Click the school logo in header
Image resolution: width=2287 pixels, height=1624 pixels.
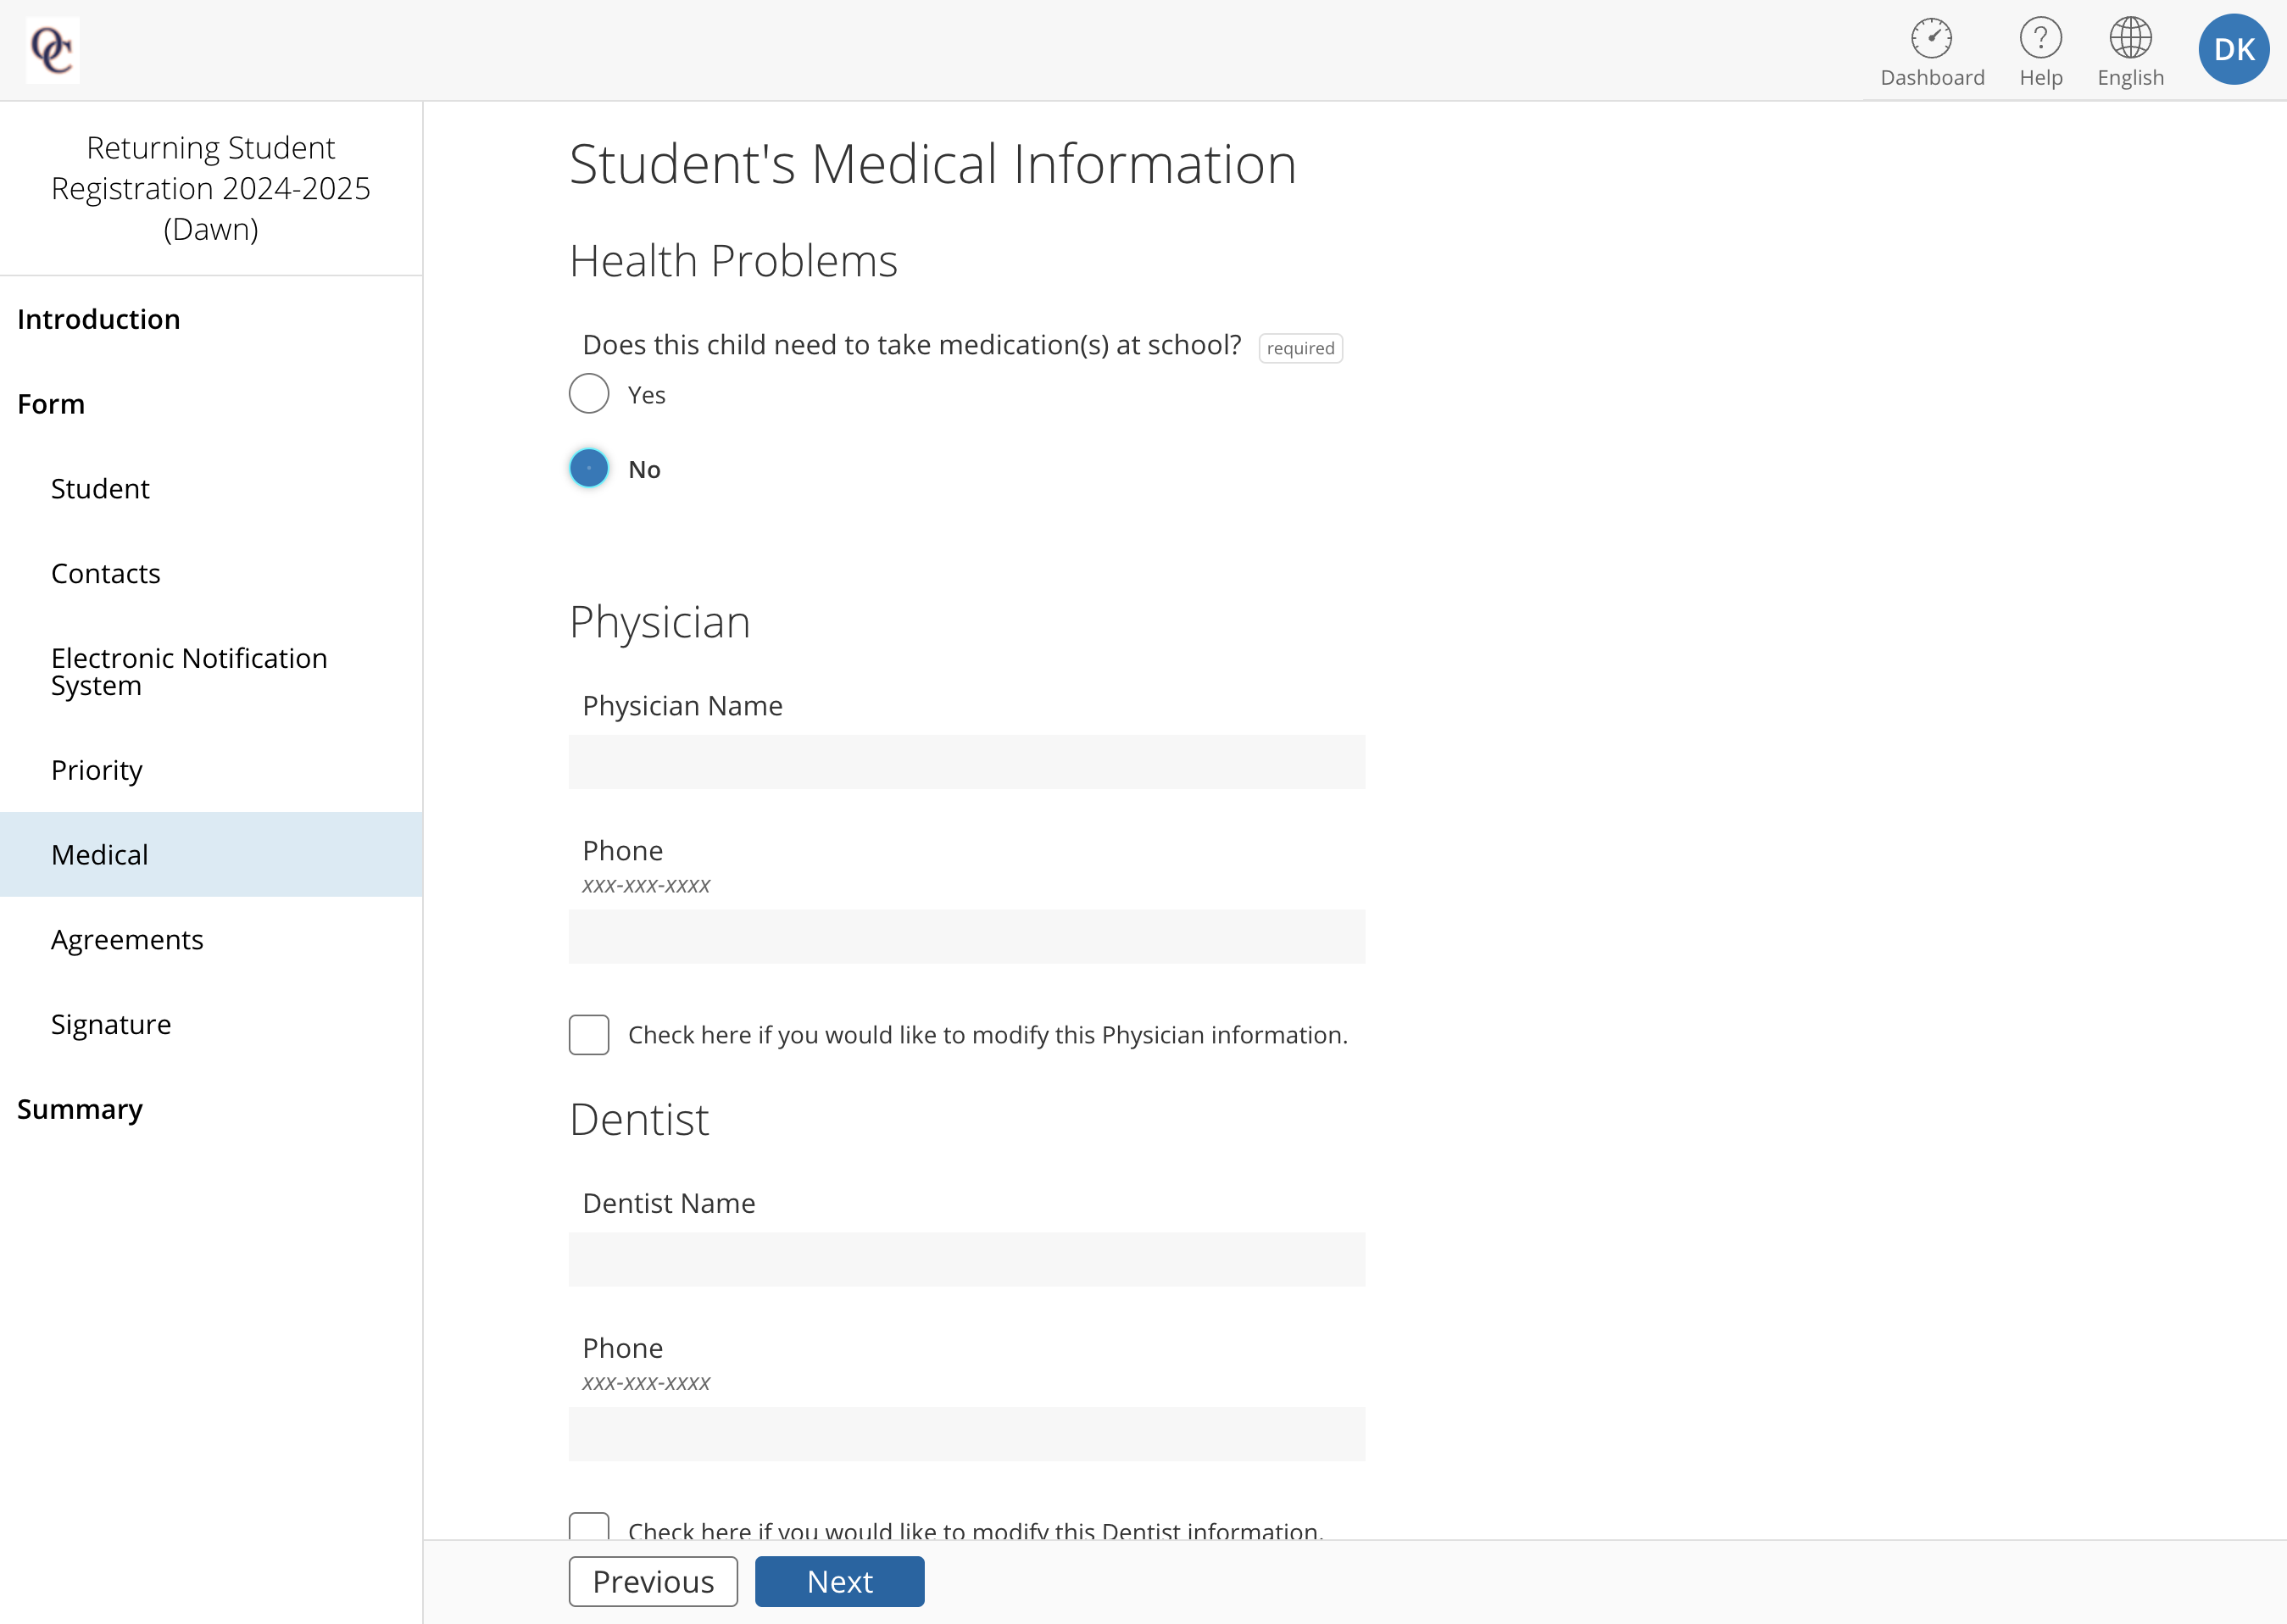pyautogui.click(x=52, y=50)
